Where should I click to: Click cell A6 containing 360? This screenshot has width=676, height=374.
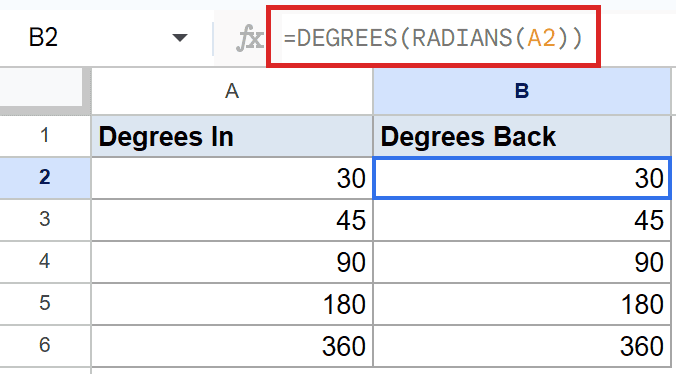(x=232, y=345)
